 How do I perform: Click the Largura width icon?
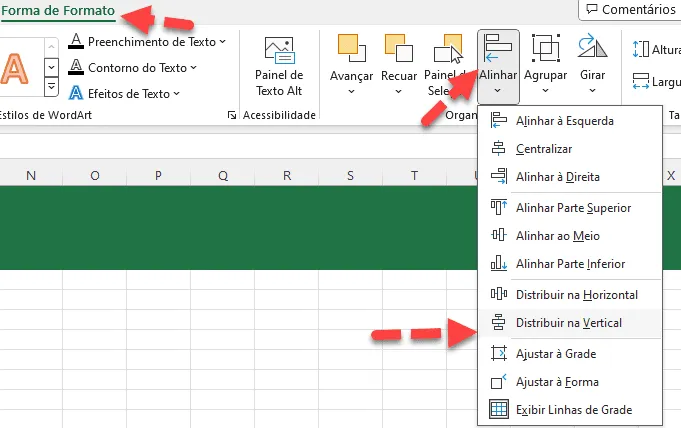641,81
